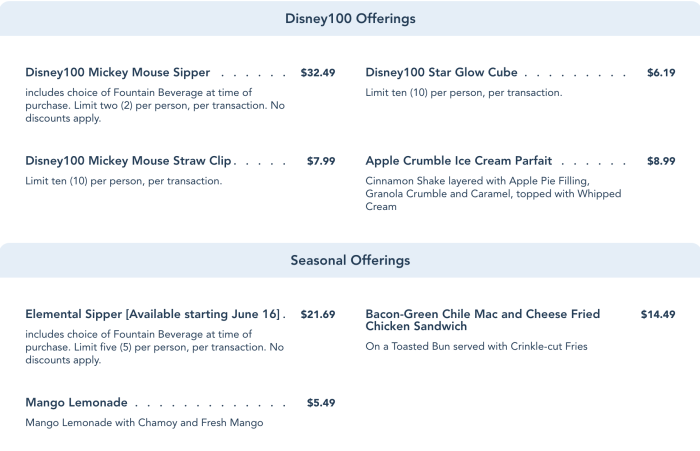
Task: Select the Disney100 Star Glow Cube item
Action: [441, 73]
